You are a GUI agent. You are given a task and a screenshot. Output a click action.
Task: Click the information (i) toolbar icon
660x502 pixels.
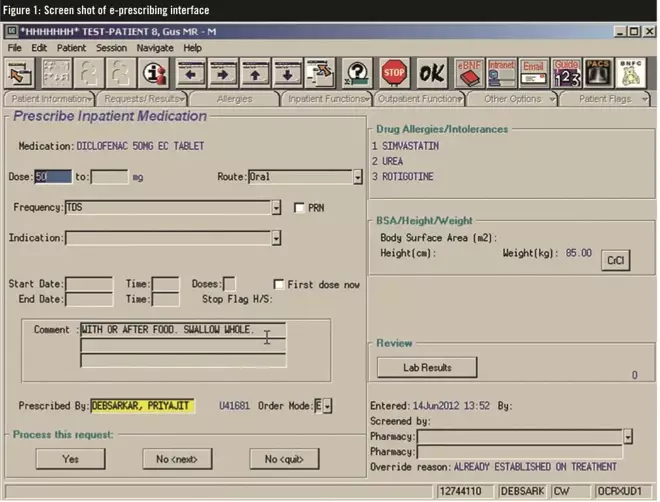153,73
